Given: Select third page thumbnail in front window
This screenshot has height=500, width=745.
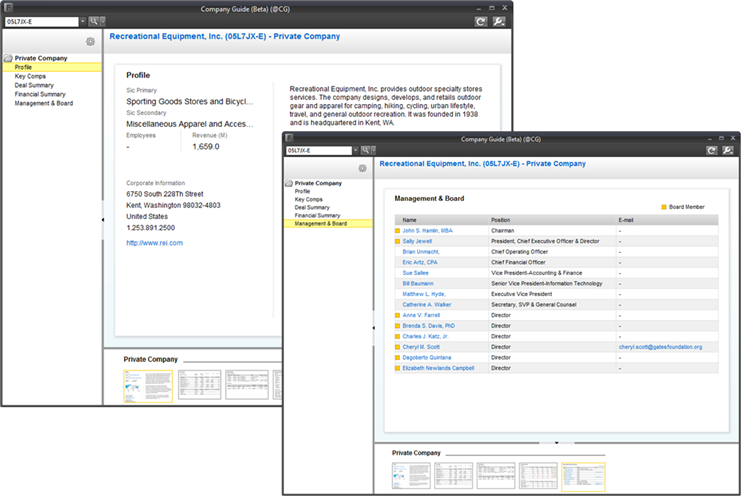Looking at the screenshot, I should click(x=496, y=475).
